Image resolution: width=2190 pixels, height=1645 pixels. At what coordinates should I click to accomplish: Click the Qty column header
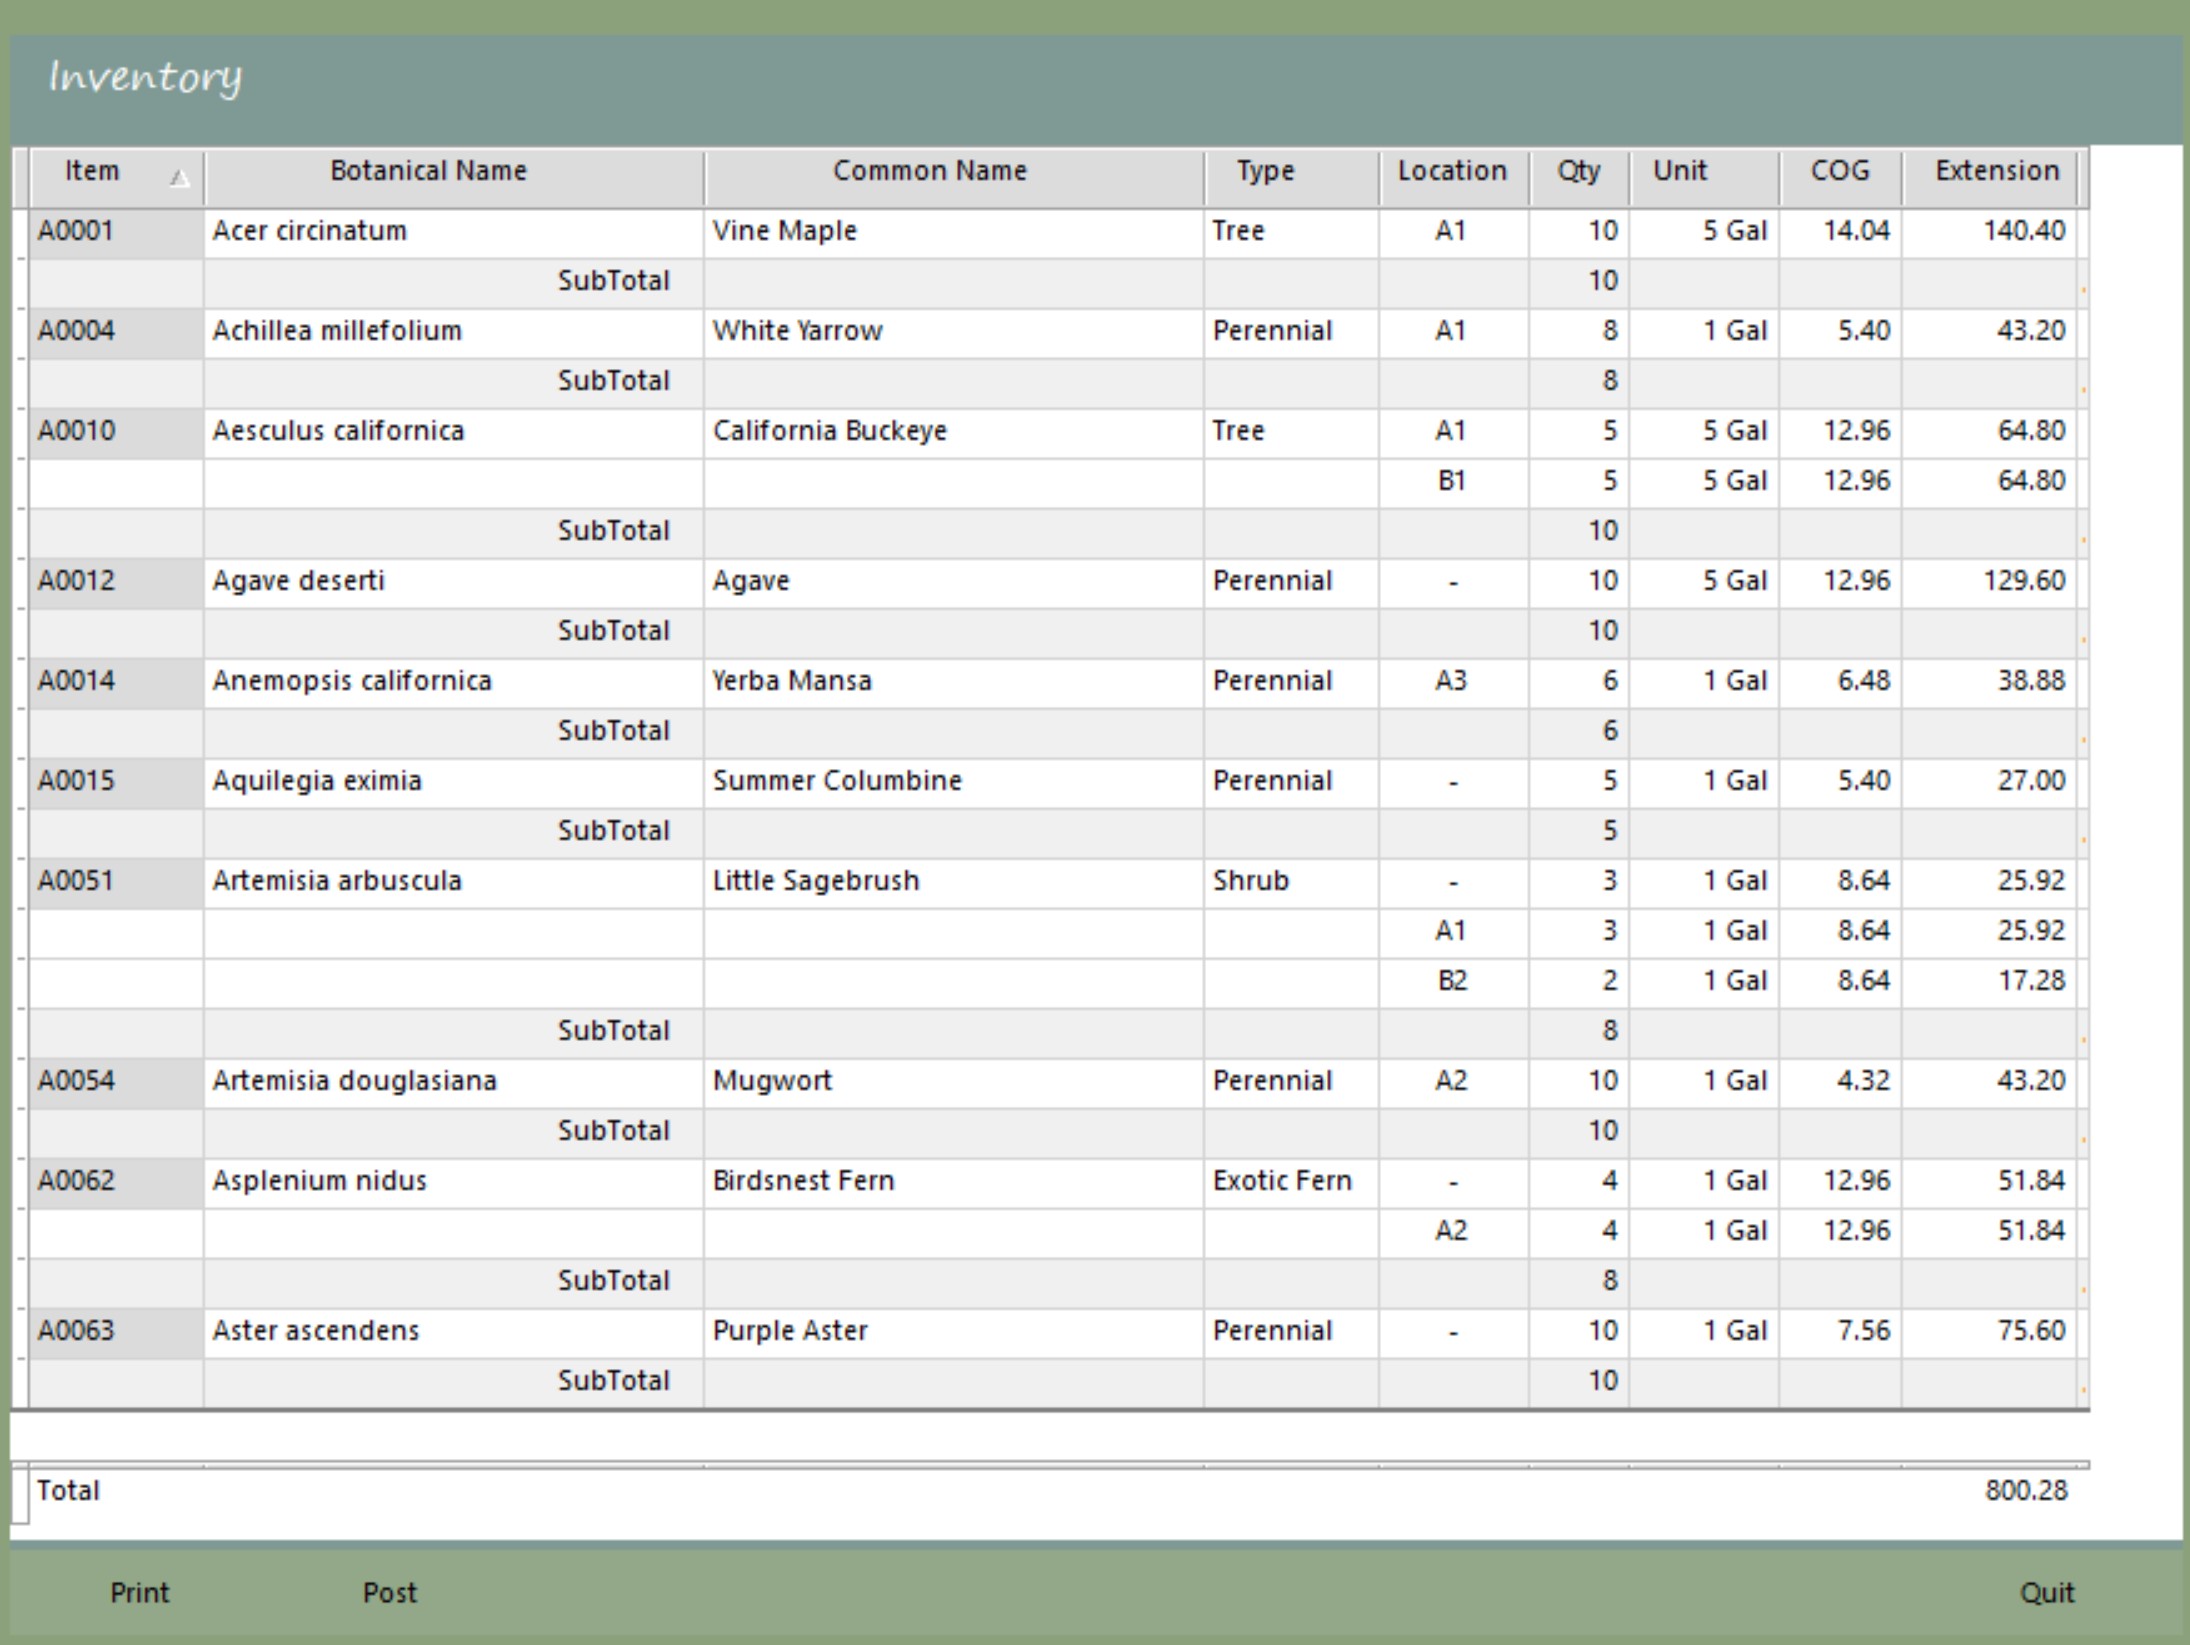click(x=1578, y=171)
